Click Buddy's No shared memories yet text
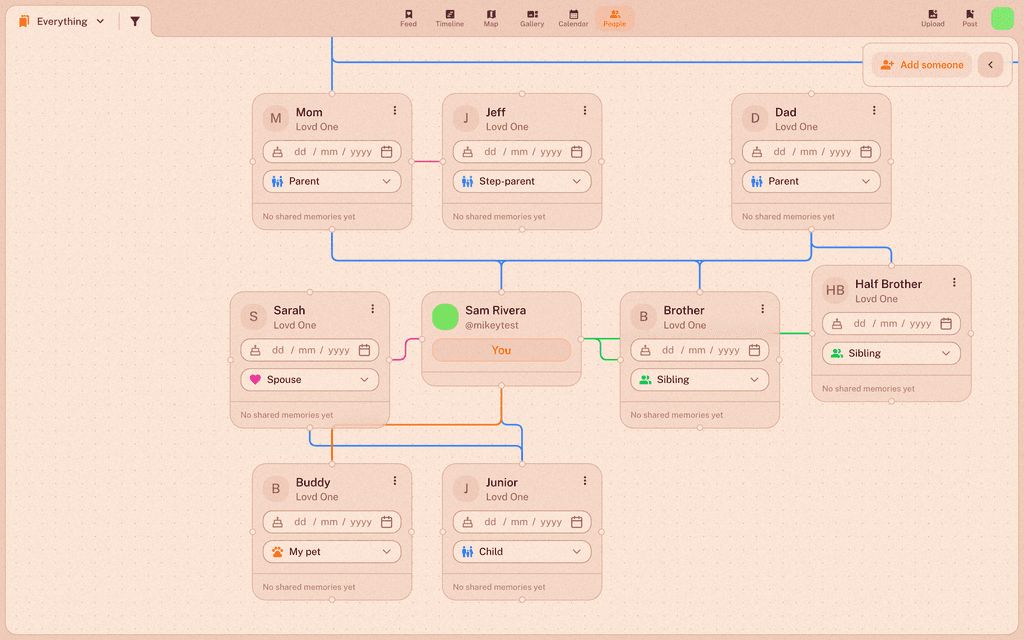The image size is (1024, 640). [309, 587]
